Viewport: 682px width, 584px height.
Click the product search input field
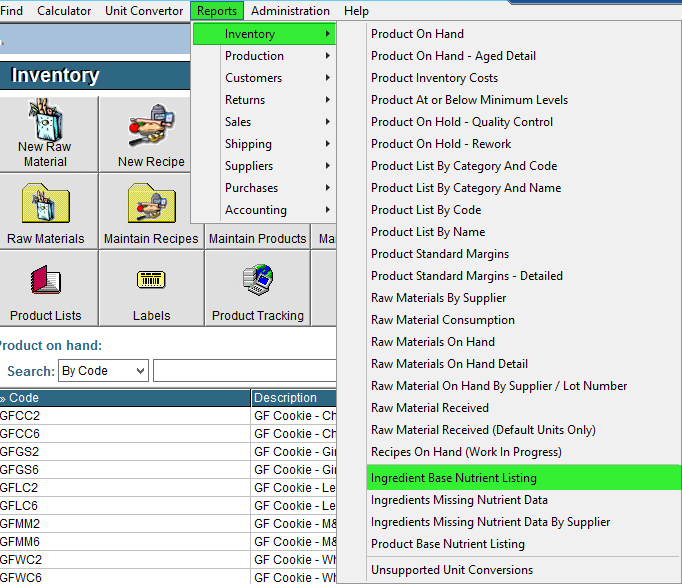(245, 370)
